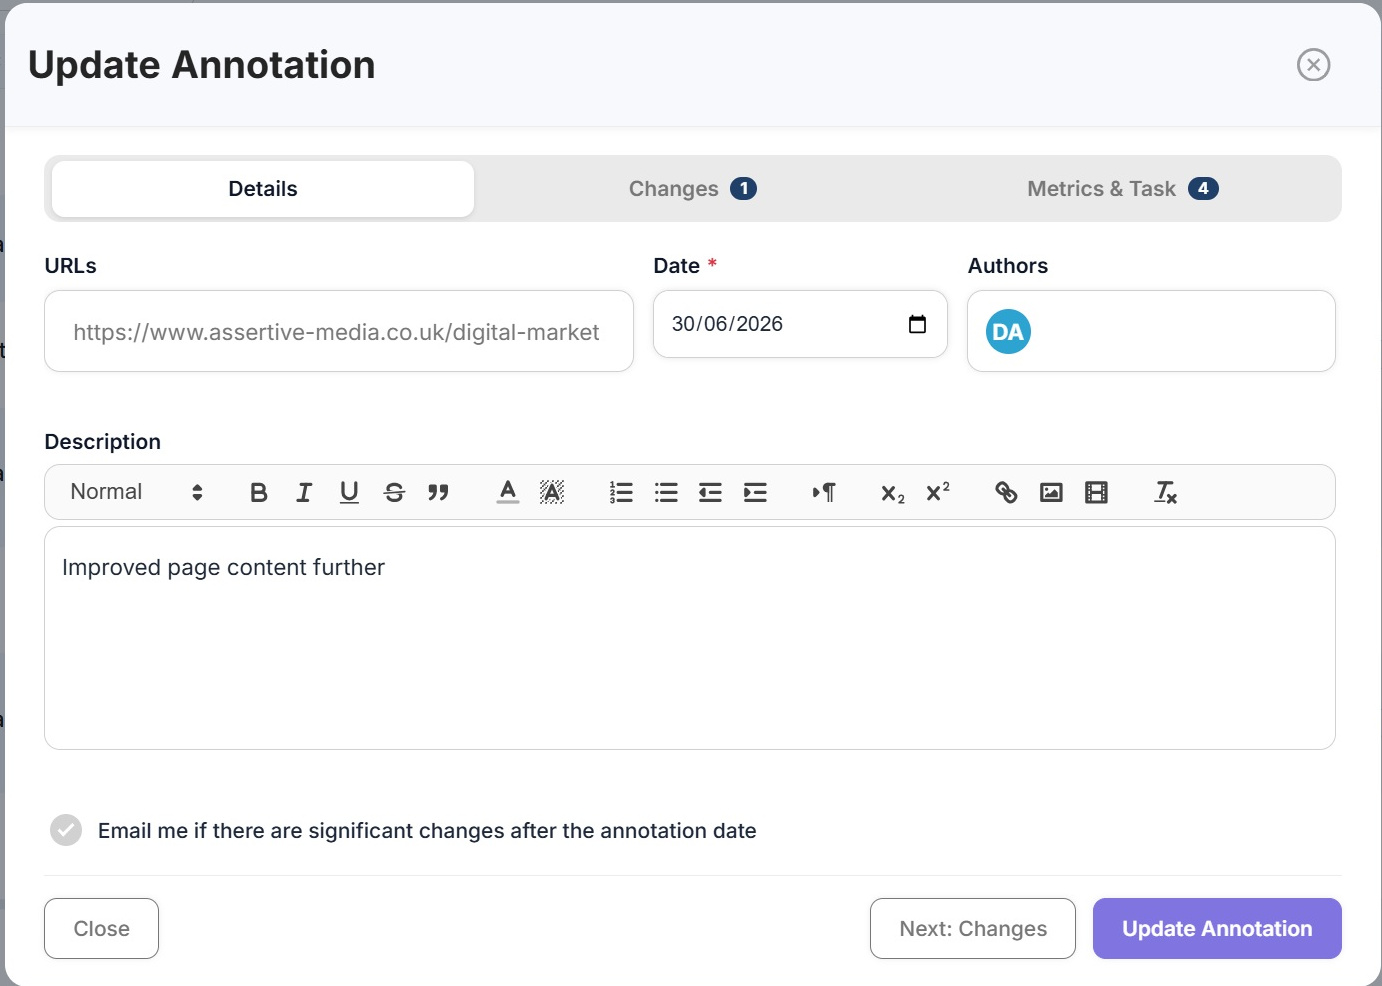Click the 'Email me if there are significant changes' label
This screenshot has width=1382, height=986.
[427, 831]
